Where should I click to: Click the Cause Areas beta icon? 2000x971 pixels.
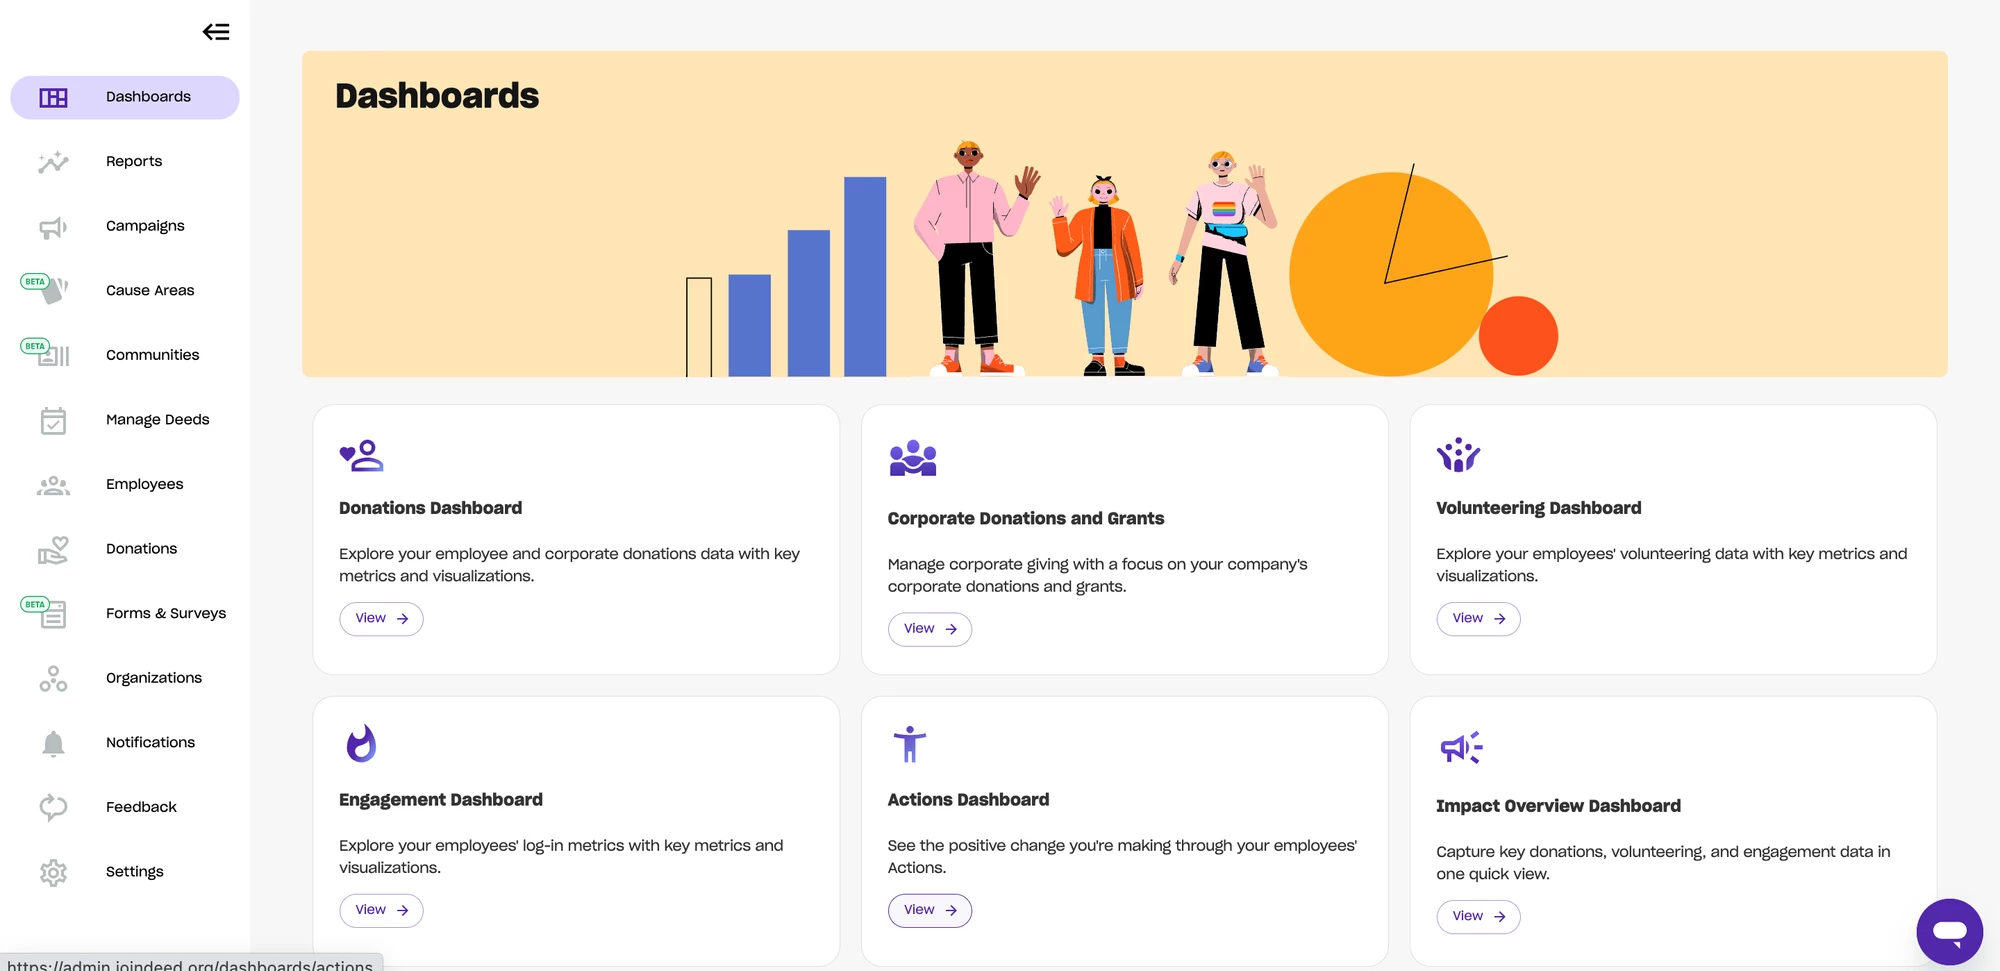pyautogui.click(x=46, y=289)
